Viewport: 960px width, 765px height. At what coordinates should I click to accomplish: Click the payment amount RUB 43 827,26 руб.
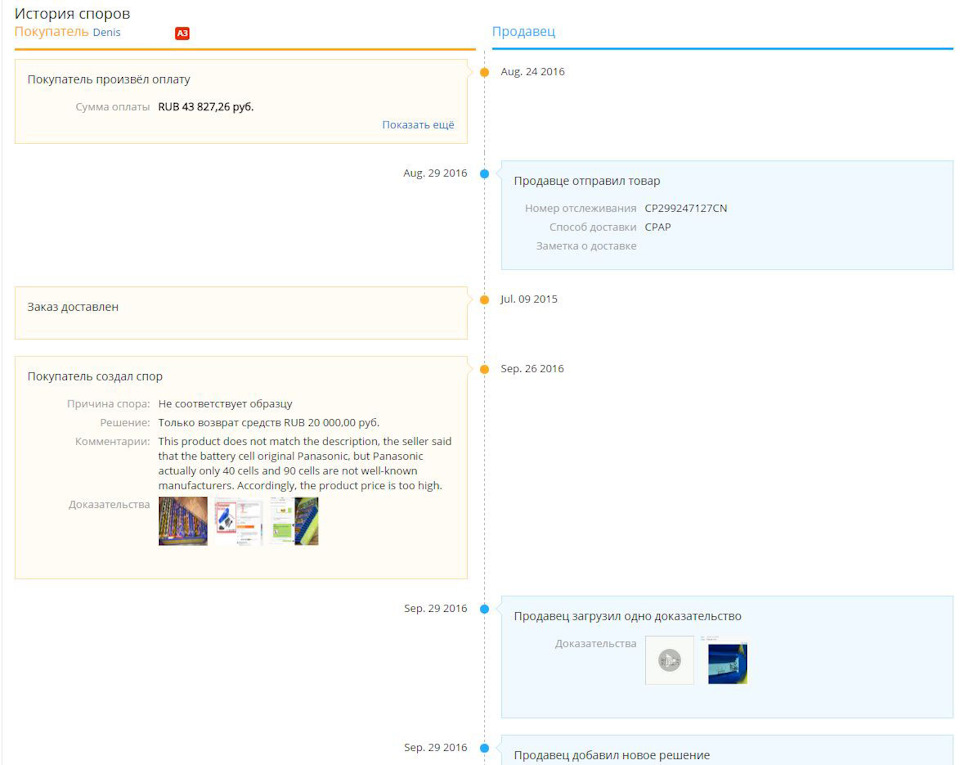(206, 107)
